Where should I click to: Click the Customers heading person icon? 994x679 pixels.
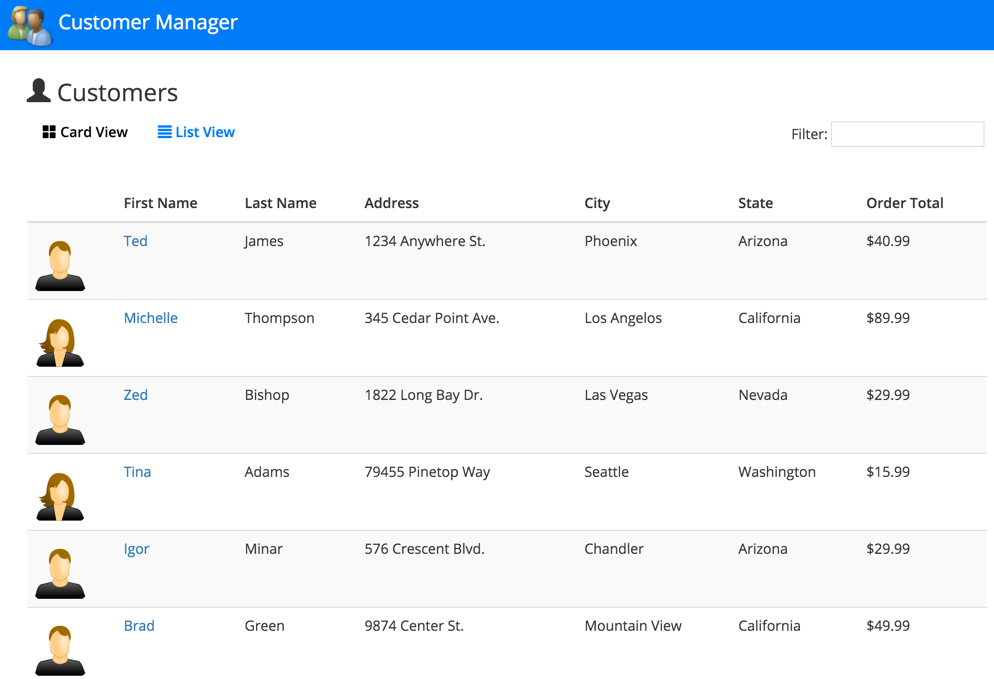tap(39, 91)
